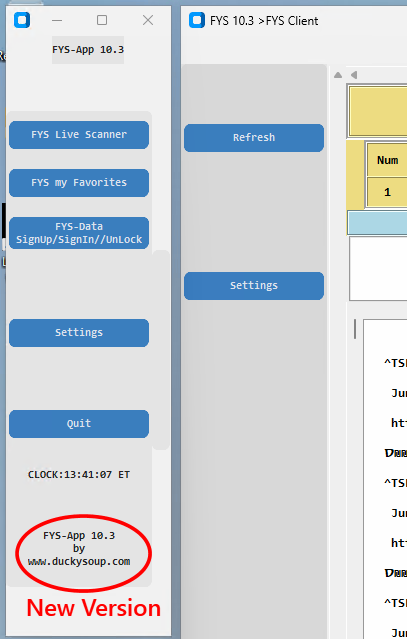
Task: Click the light blue bar under the table
Action: 377,223
